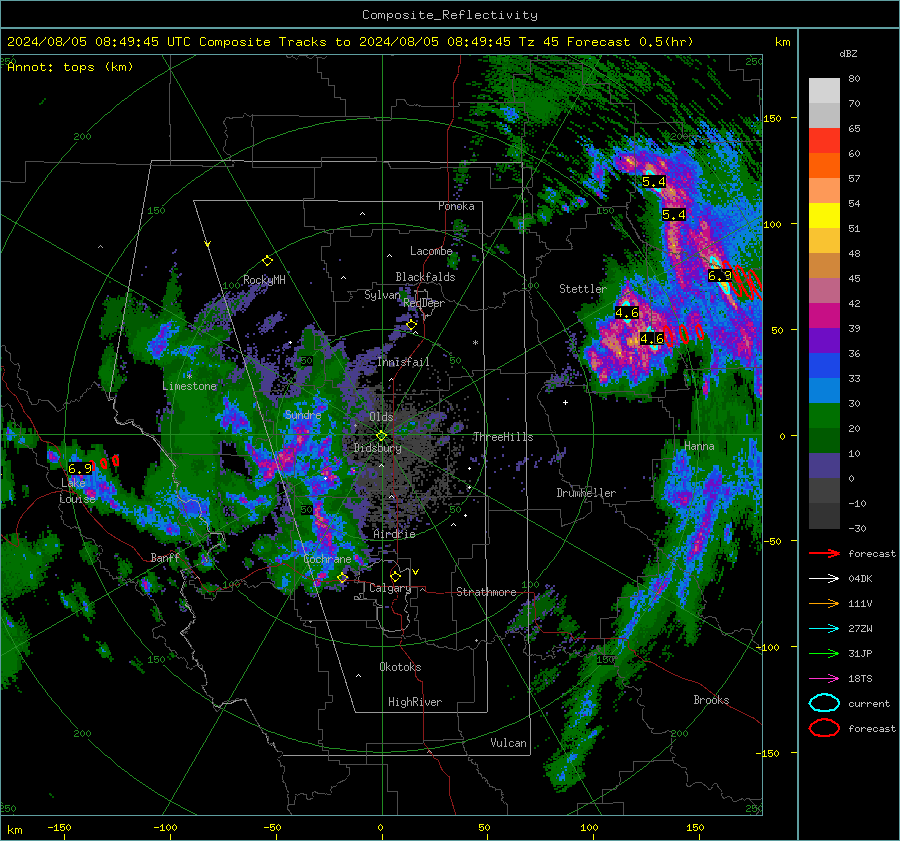Click the yellow radar-center diamond near Didsbury
Image resolution: width=900 pixels, height=841 pixels.
tap(381, 436)
